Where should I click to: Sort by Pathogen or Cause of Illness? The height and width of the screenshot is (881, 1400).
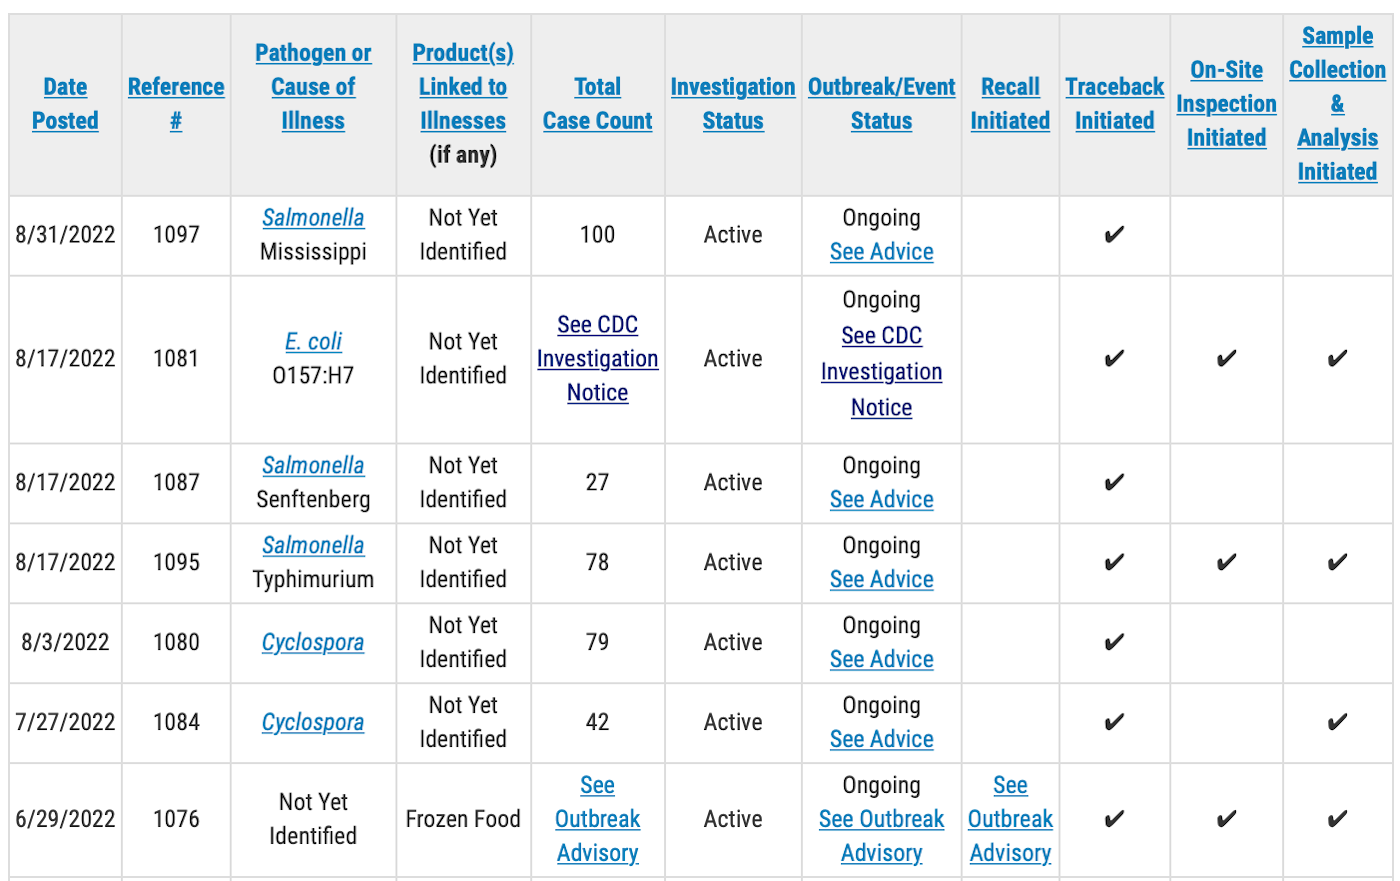(313, 87)
